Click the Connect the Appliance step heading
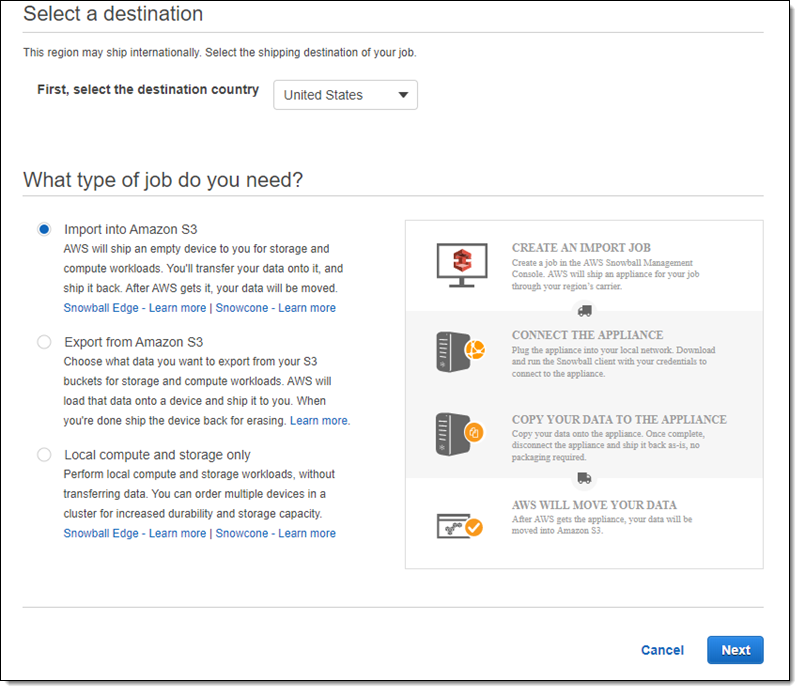Viewport: 800px width, 691px height. tap(587, 335)
